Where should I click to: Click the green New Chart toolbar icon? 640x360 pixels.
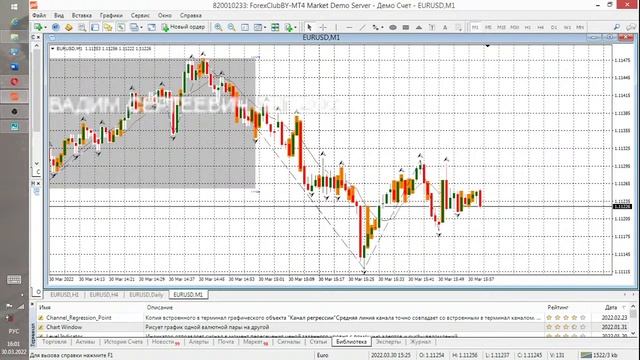click(x=38, y=27)
